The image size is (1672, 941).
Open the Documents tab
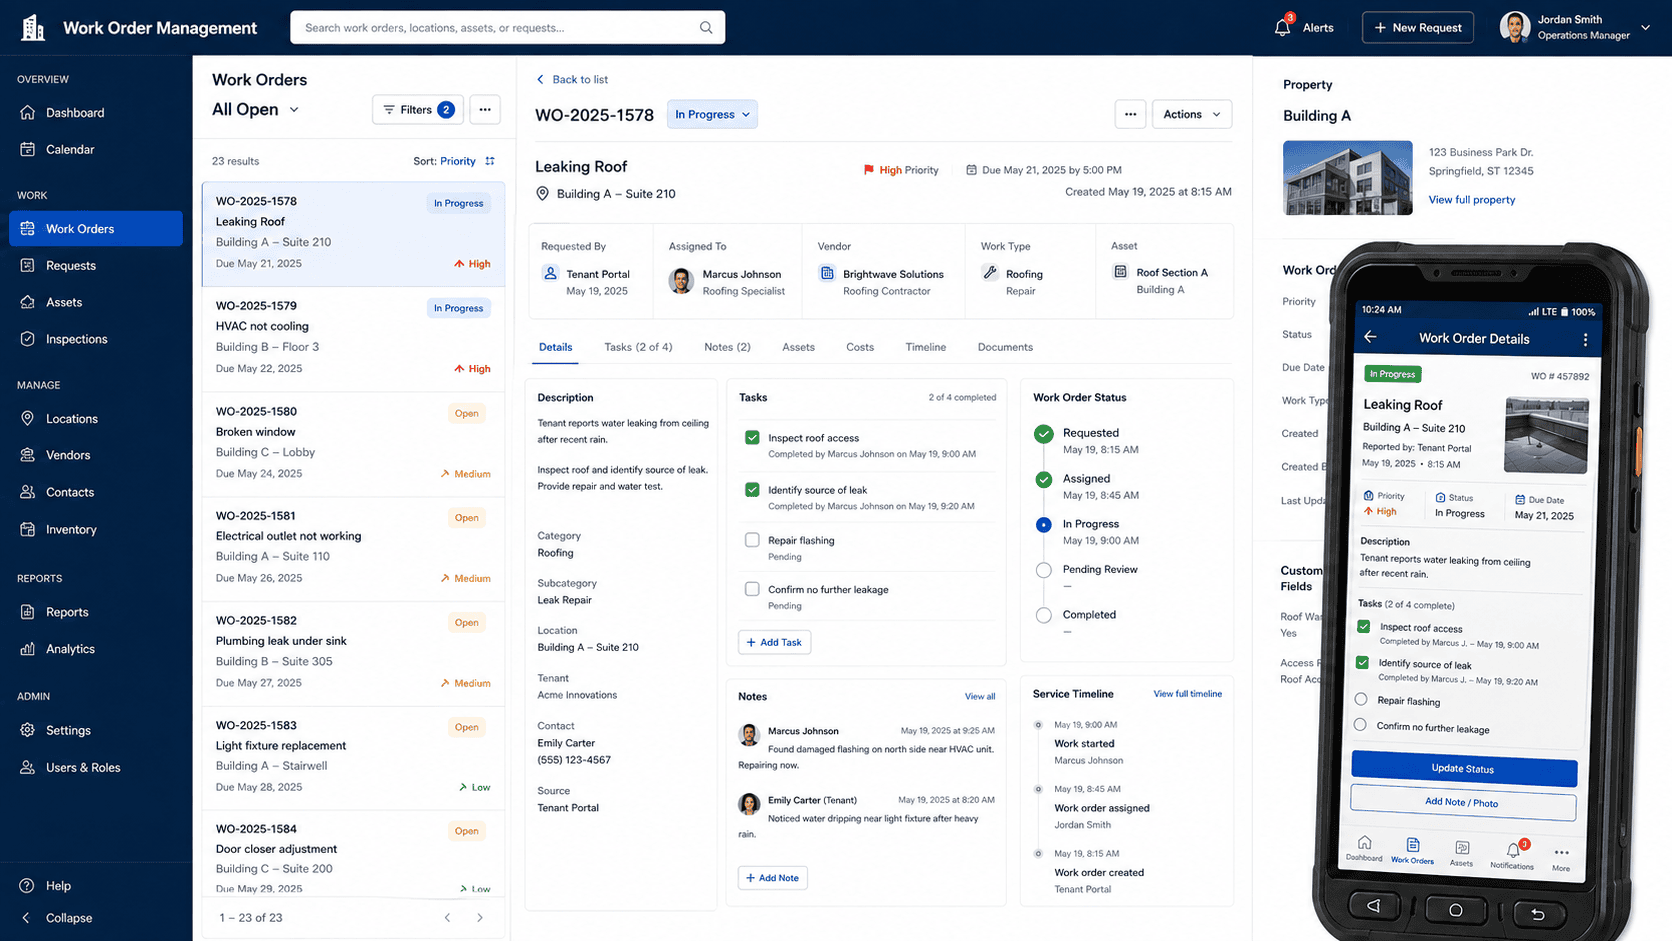[x=1005, y=347]
